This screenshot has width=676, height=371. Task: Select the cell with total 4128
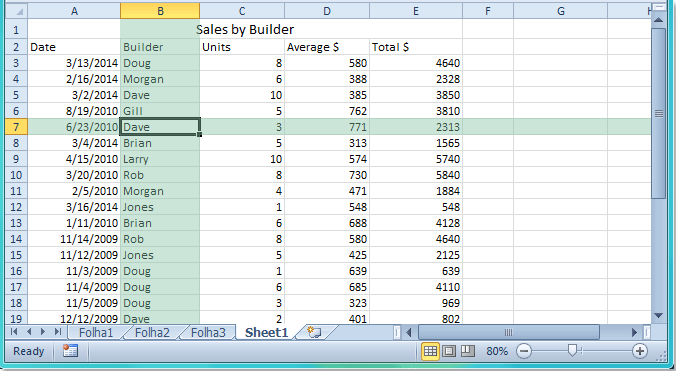(416, 223)
